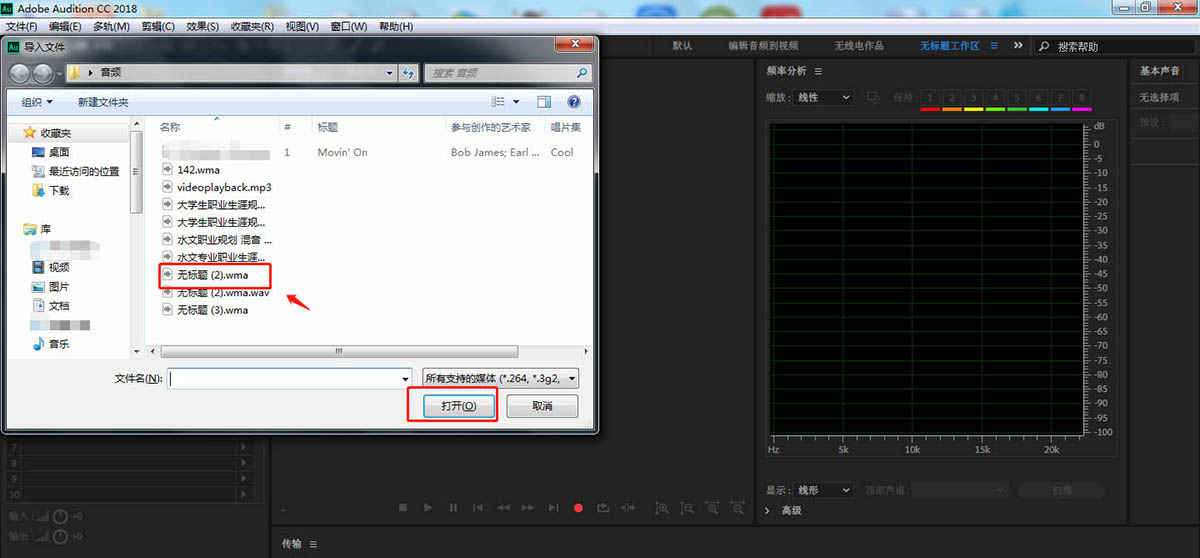Click the Rewind transport button
Screen dimensions: 1200x558
503,508
